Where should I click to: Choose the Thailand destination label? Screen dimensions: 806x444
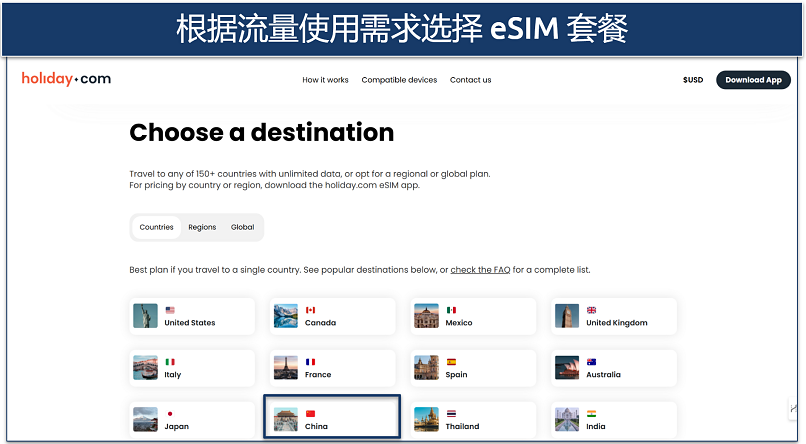point(462,427)
